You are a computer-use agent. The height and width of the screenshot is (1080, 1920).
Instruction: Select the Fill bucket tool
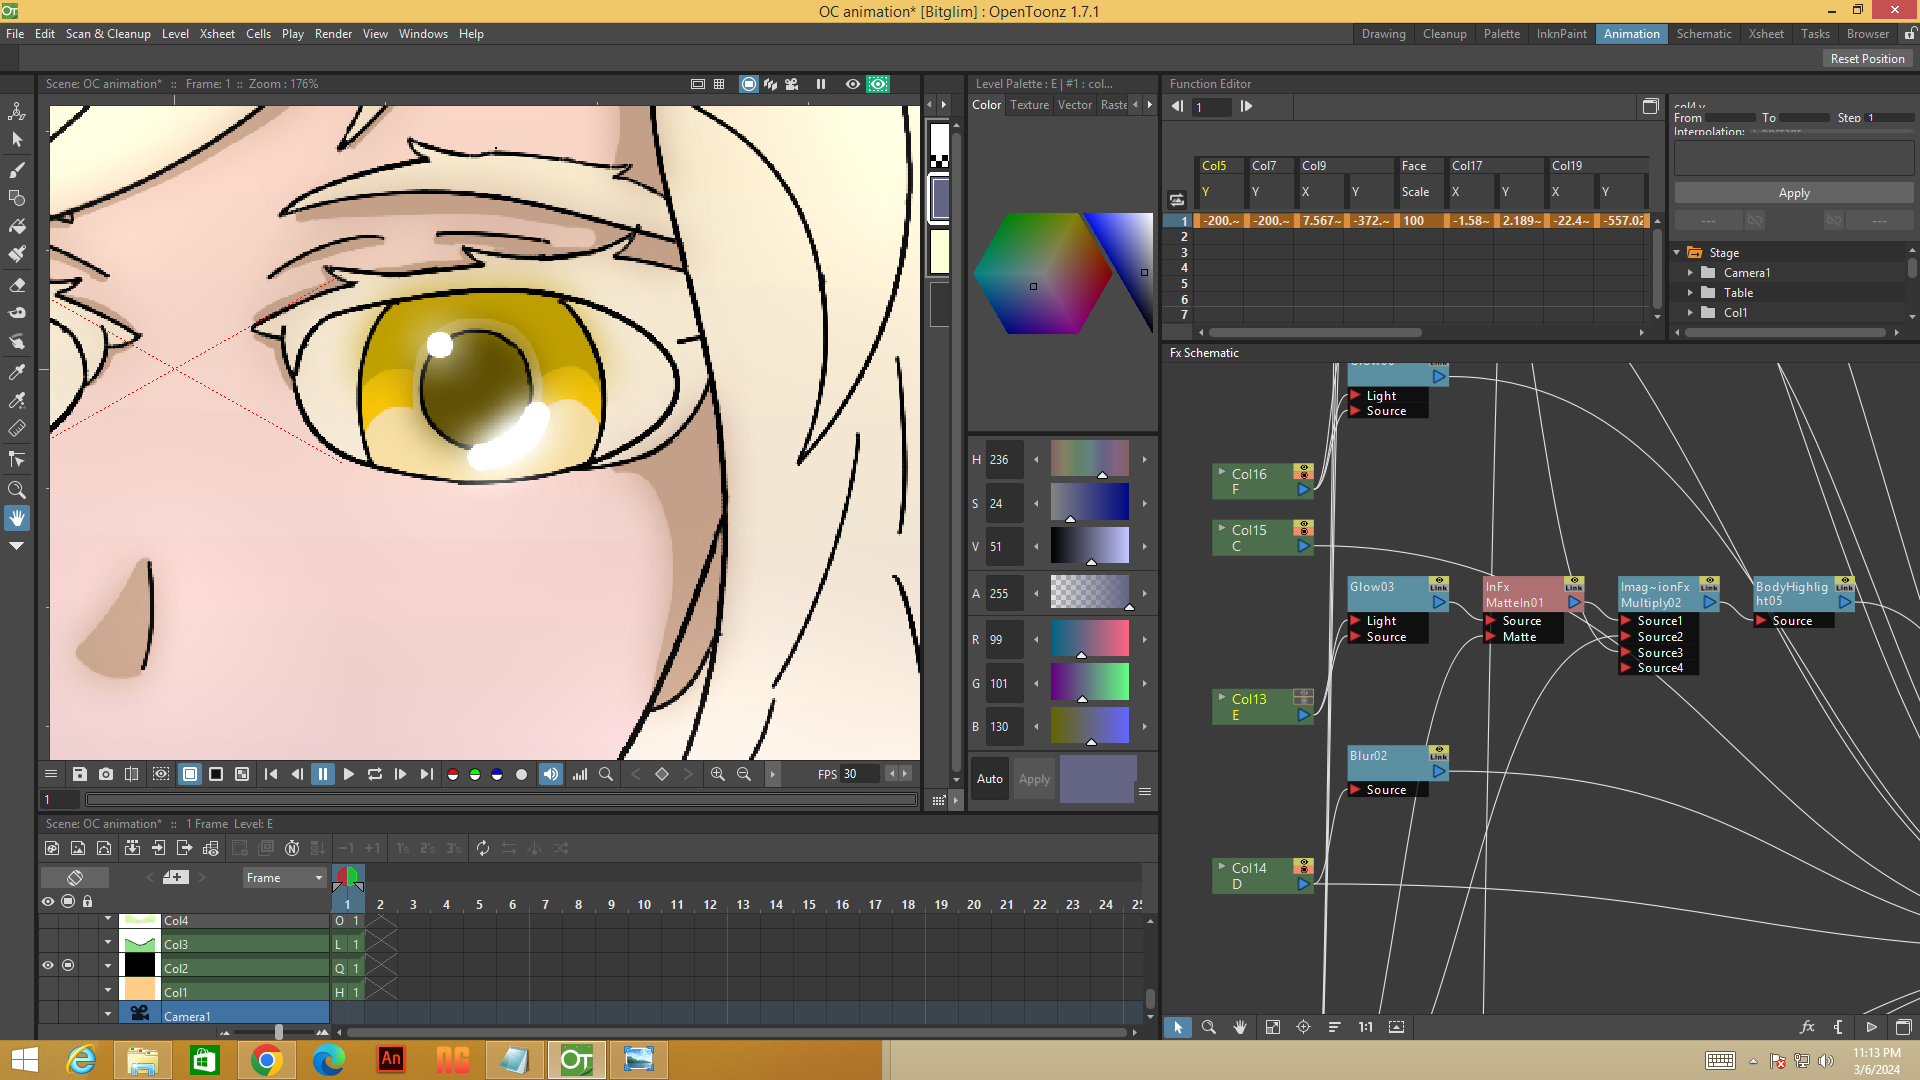tap(17, 227)
